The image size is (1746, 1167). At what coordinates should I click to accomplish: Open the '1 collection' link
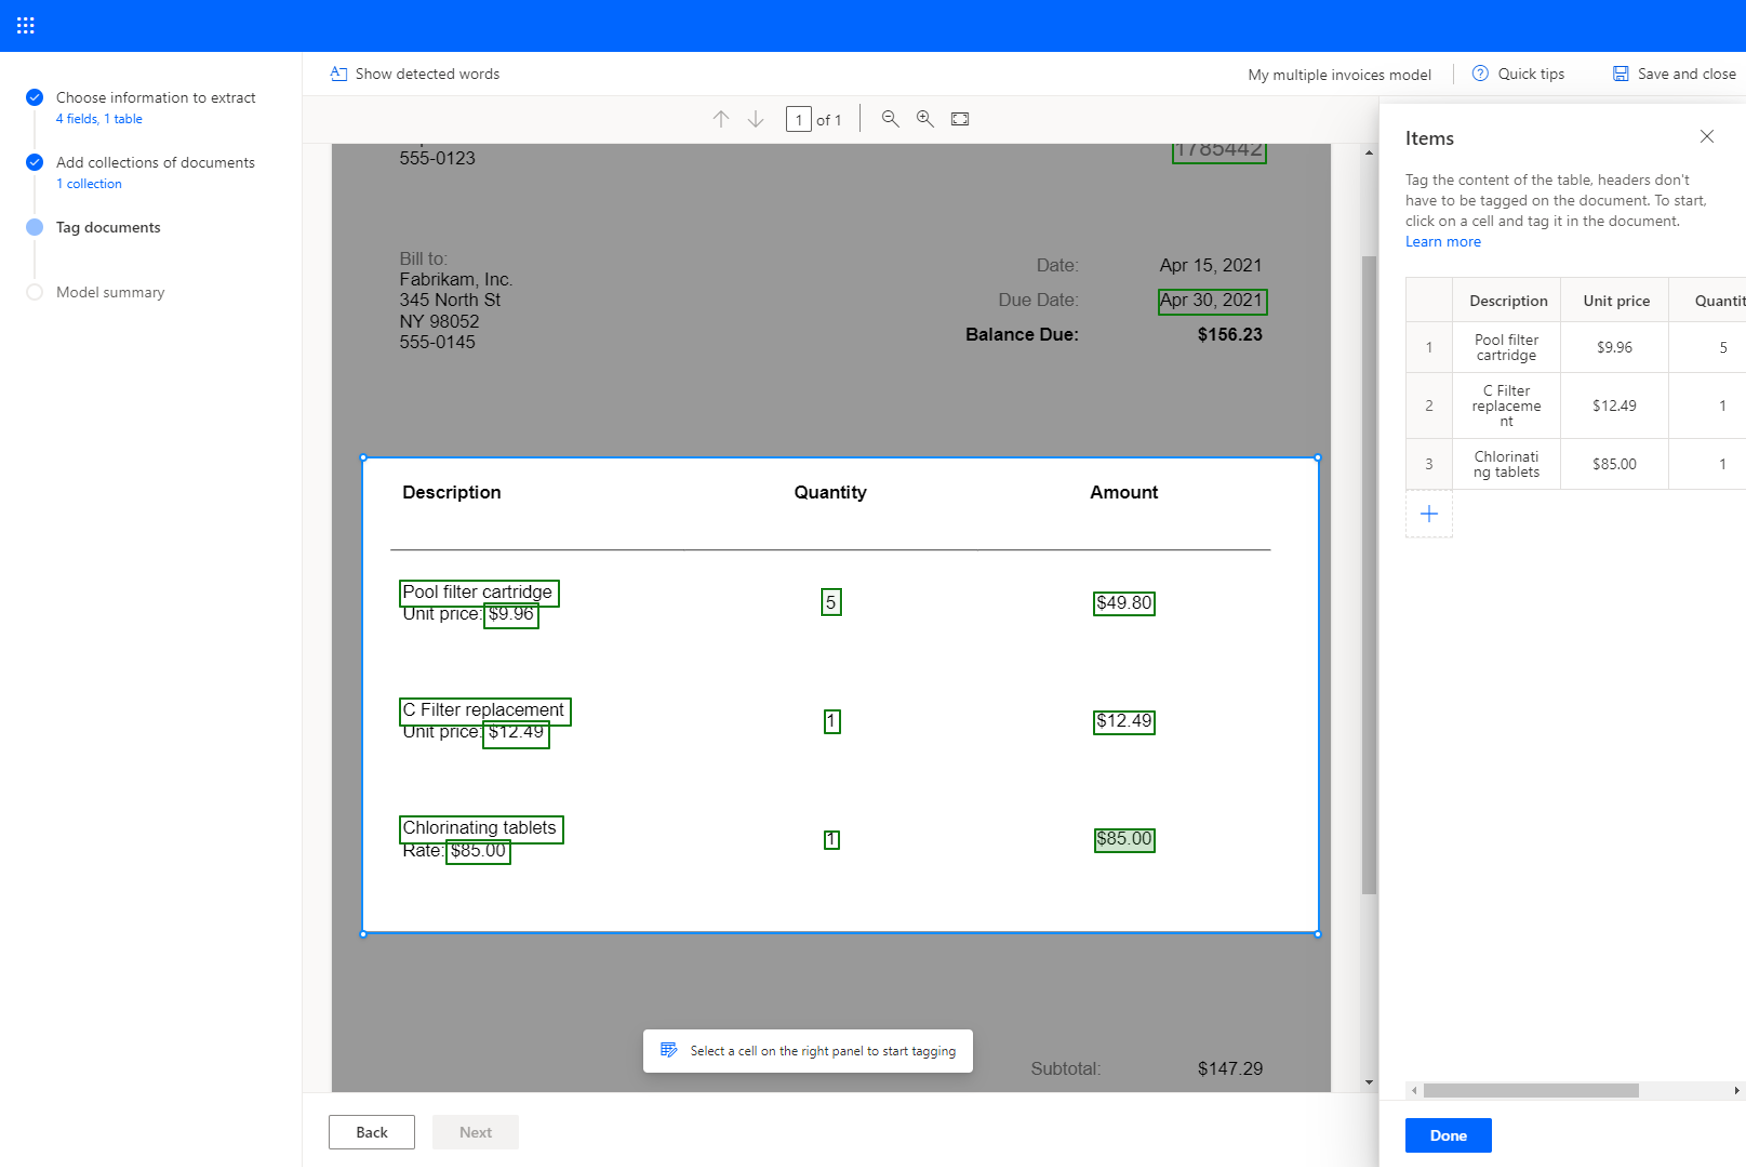coord(89,183)
